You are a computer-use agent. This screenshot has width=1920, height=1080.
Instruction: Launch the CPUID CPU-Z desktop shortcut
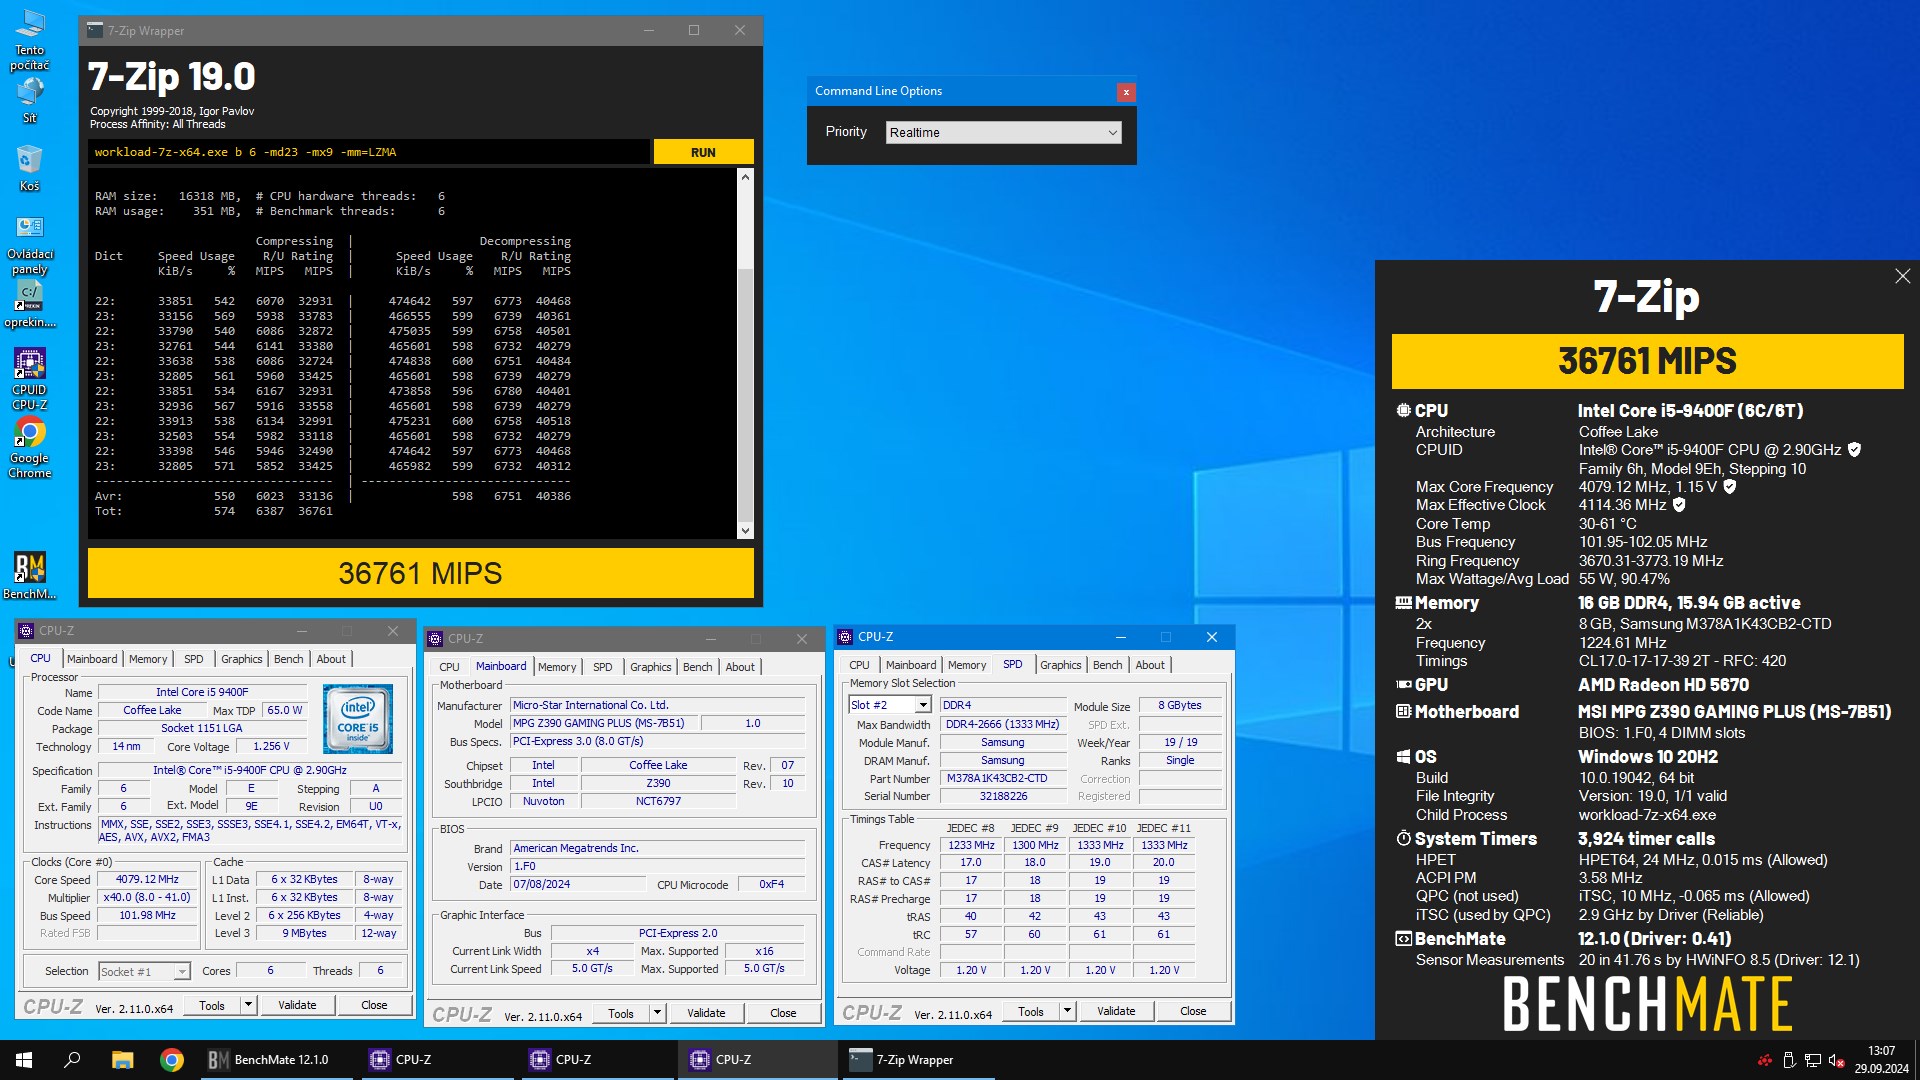[x=30, y=380]
